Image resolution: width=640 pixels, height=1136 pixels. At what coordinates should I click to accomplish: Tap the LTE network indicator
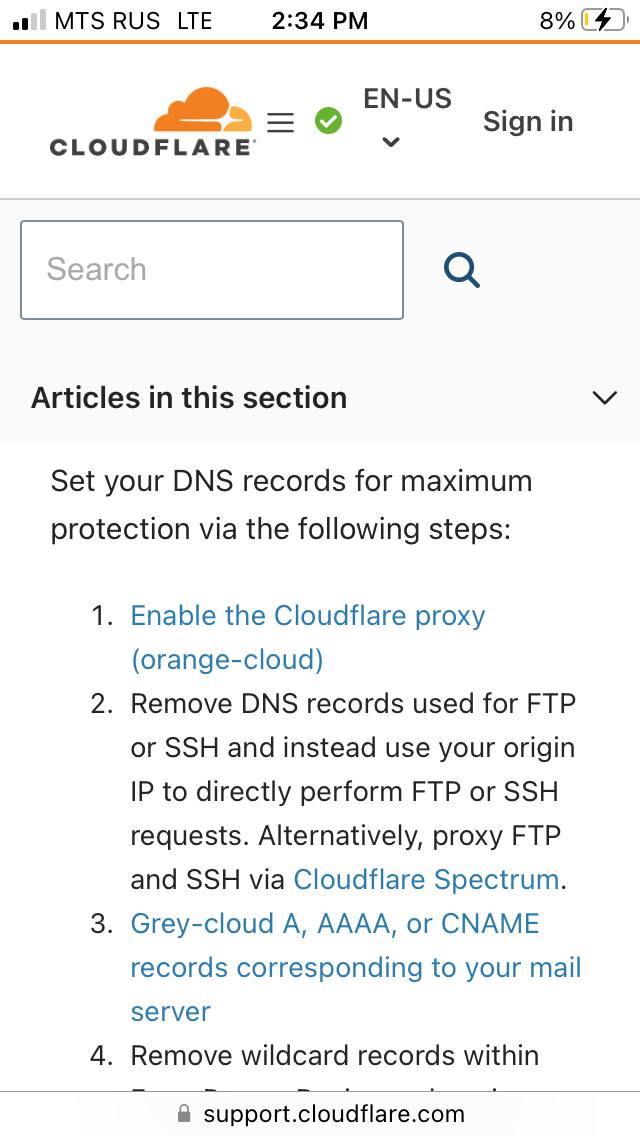194,20
